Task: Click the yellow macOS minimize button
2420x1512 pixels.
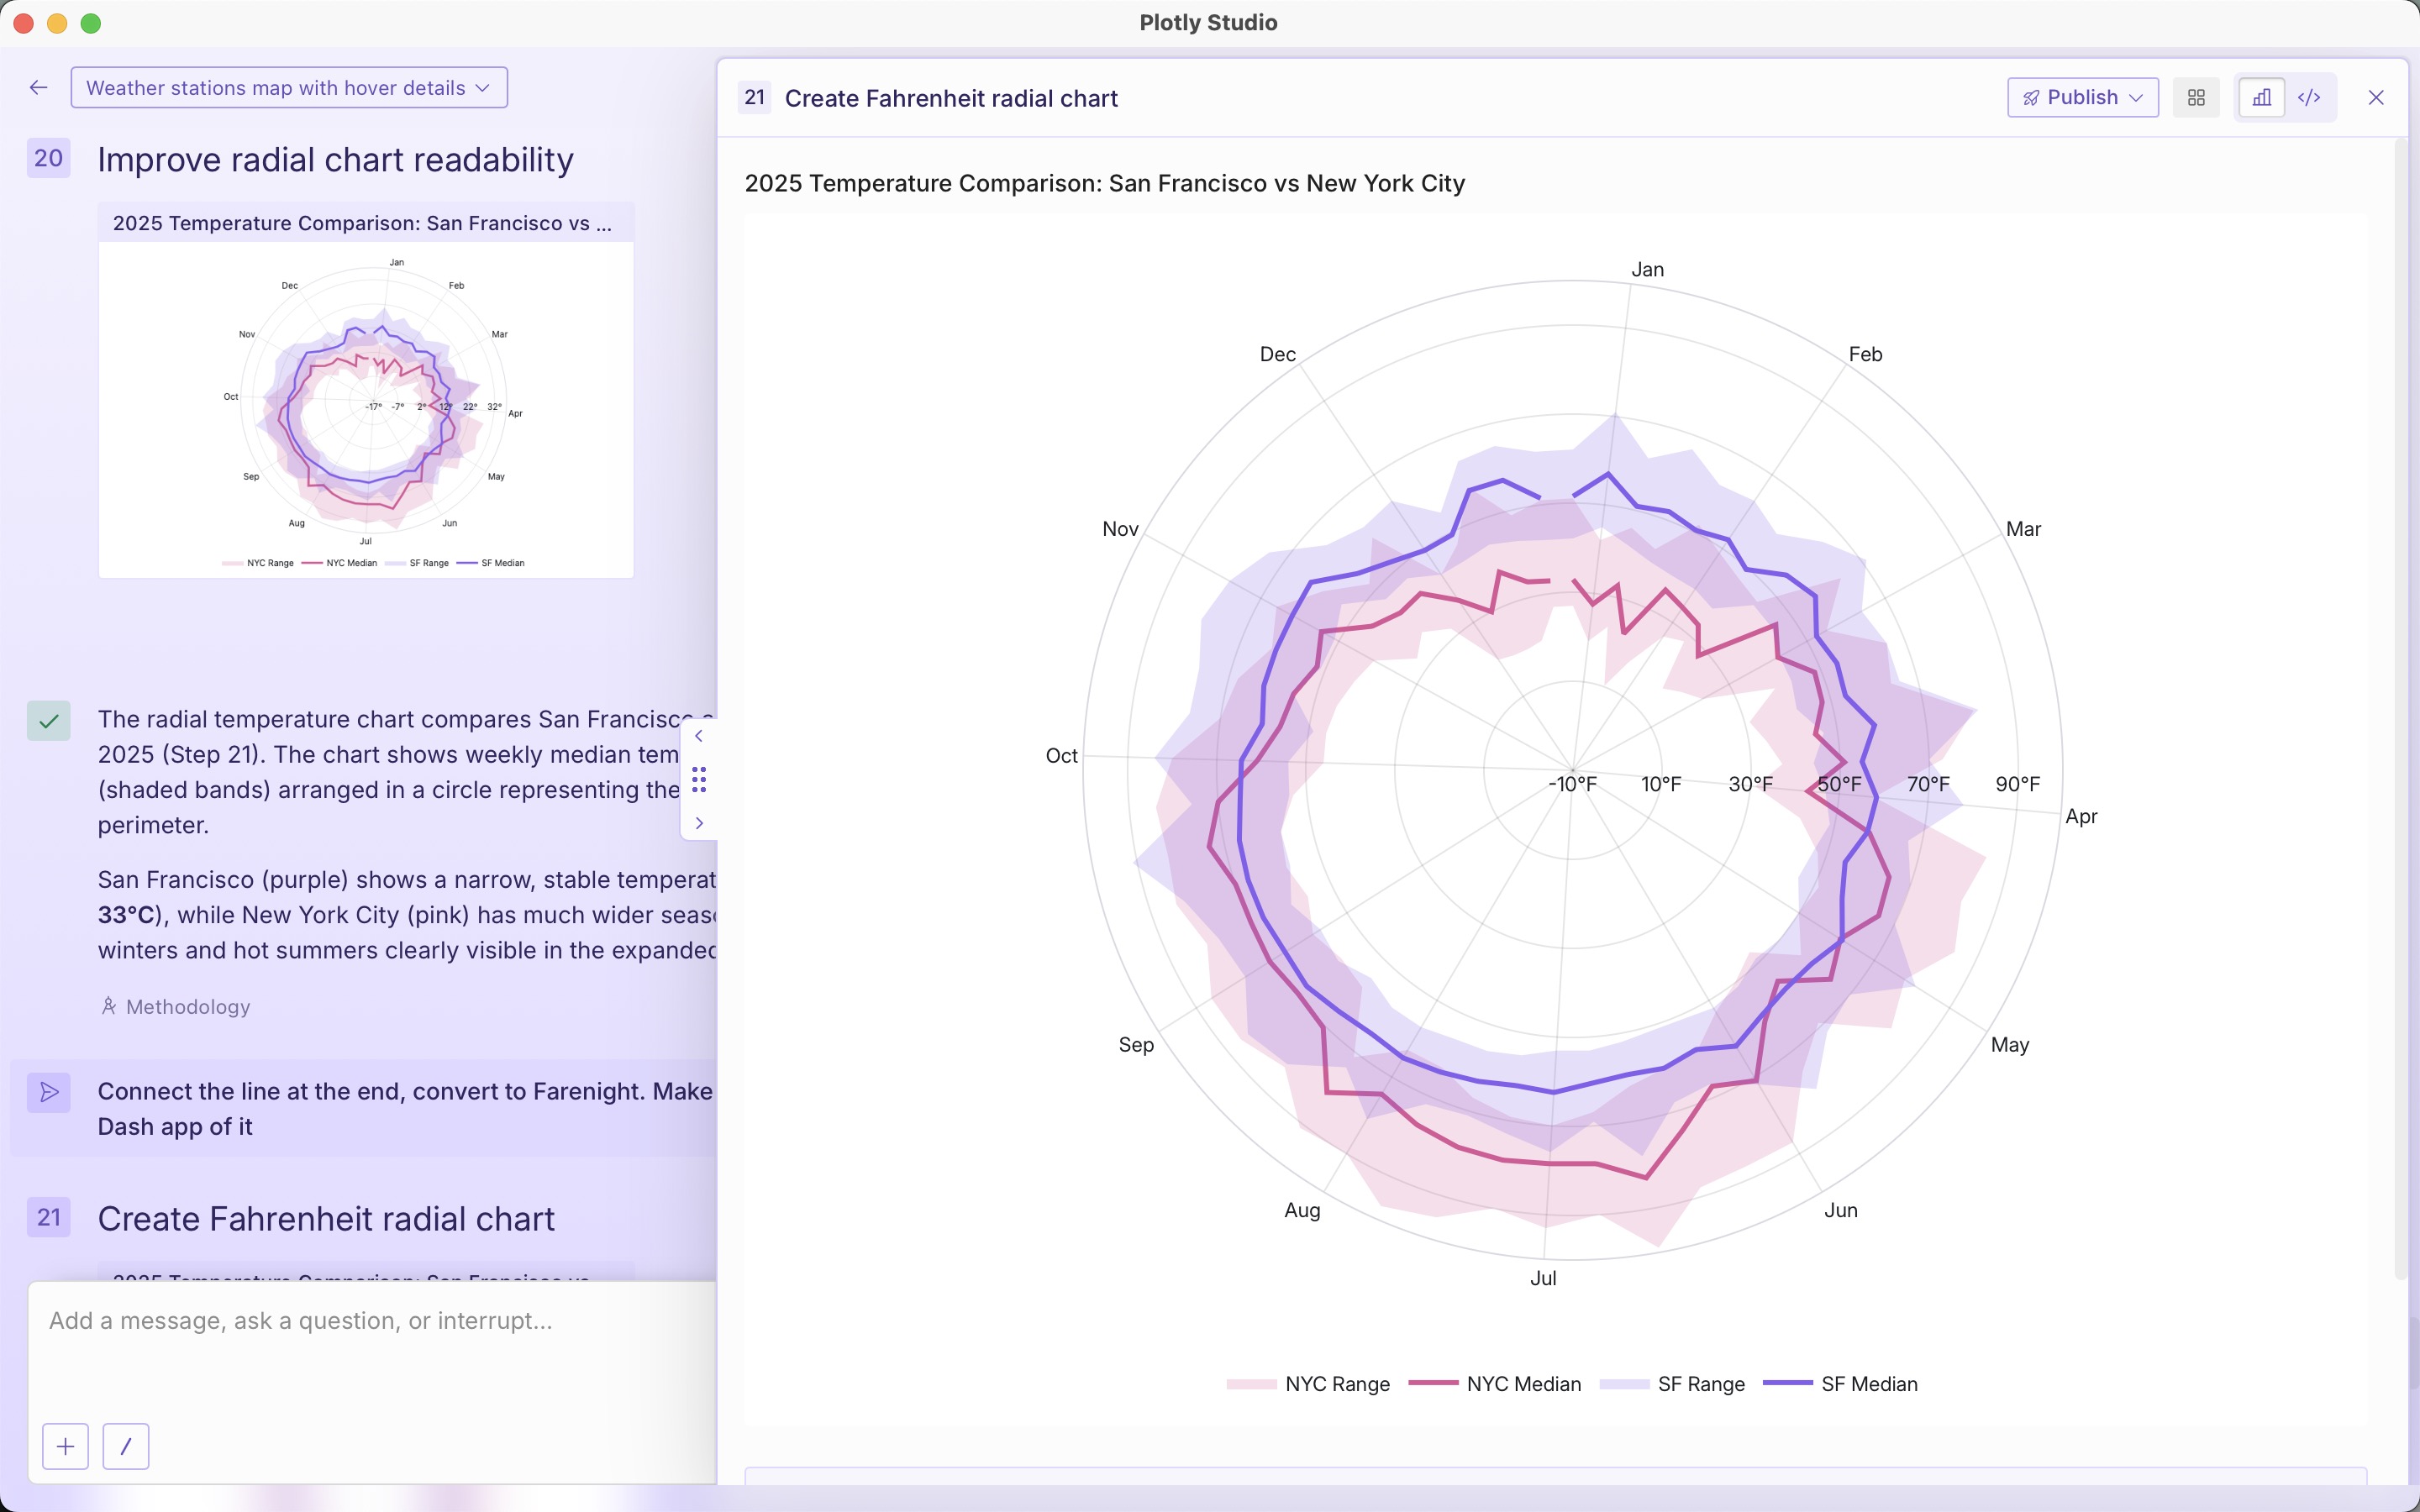Action: (57, 23)
